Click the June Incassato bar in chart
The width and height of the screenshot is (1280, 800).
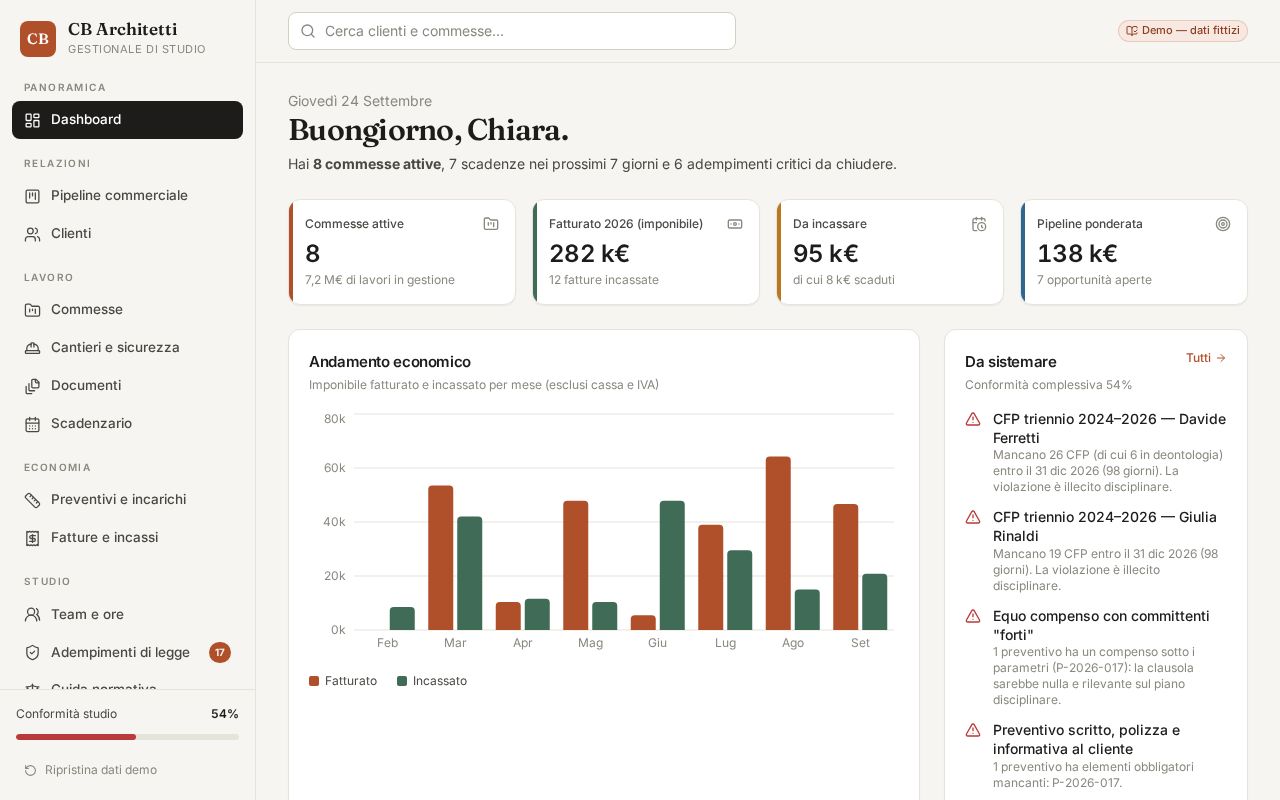[x=672, y=565]
